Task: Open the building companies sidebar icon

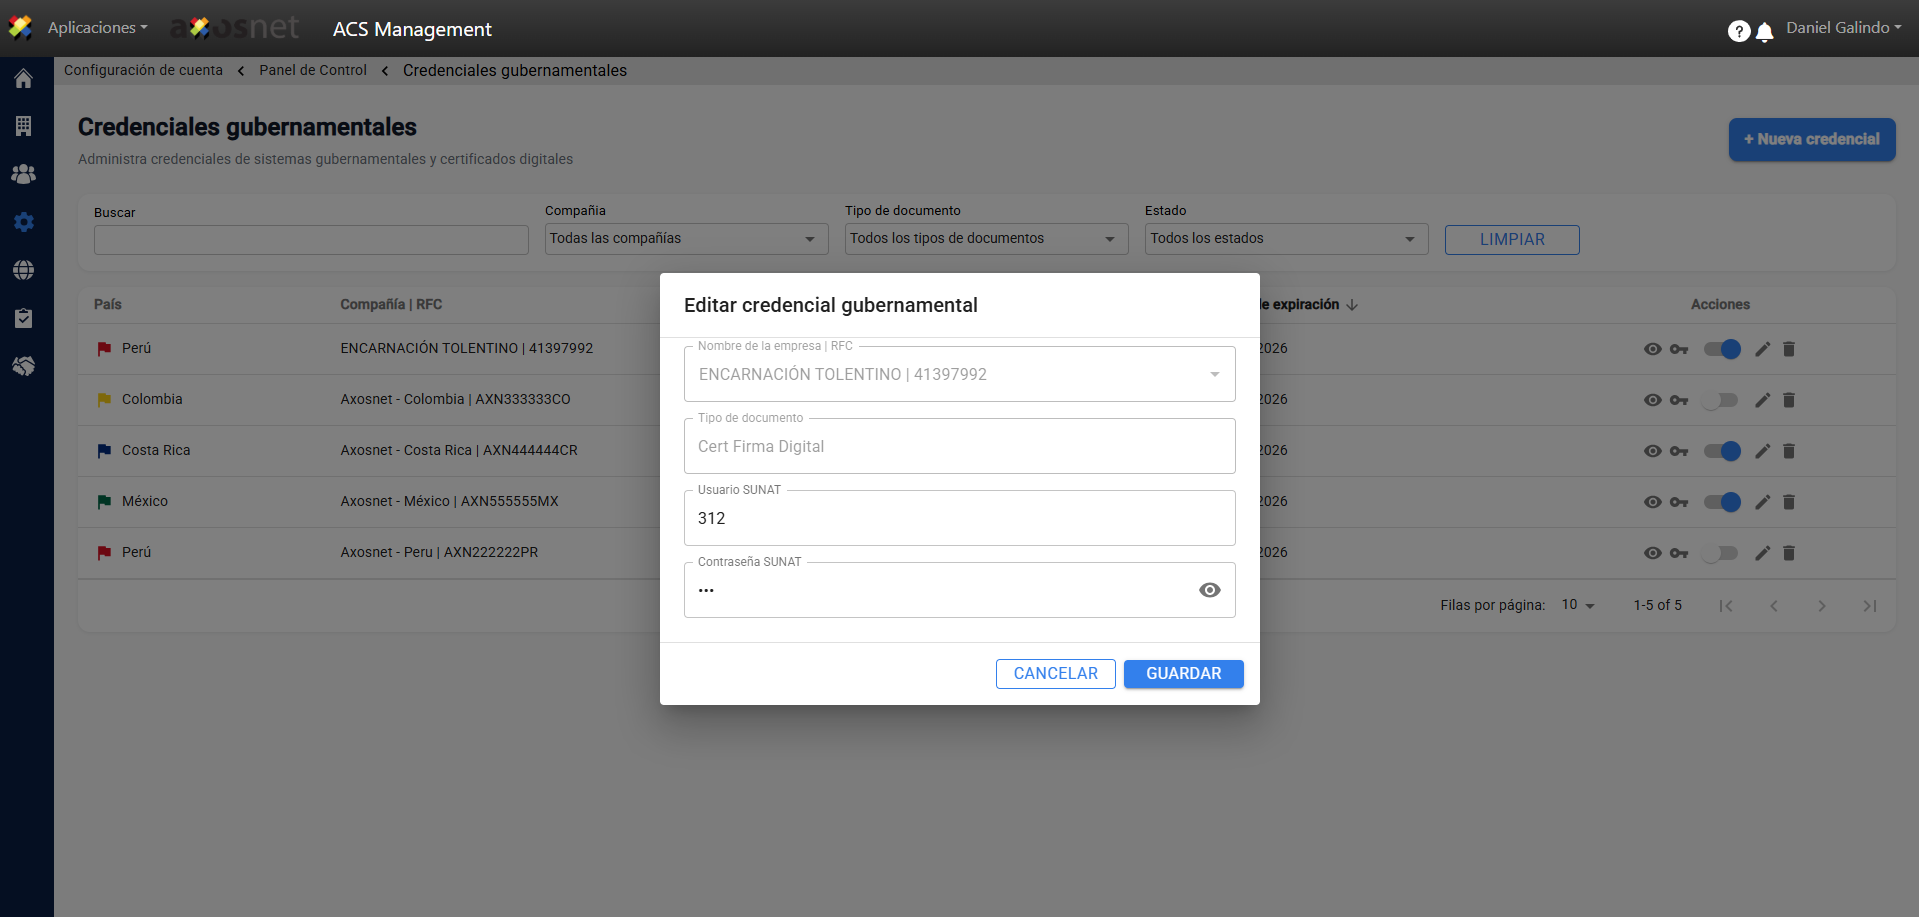Action: point(24,126)
